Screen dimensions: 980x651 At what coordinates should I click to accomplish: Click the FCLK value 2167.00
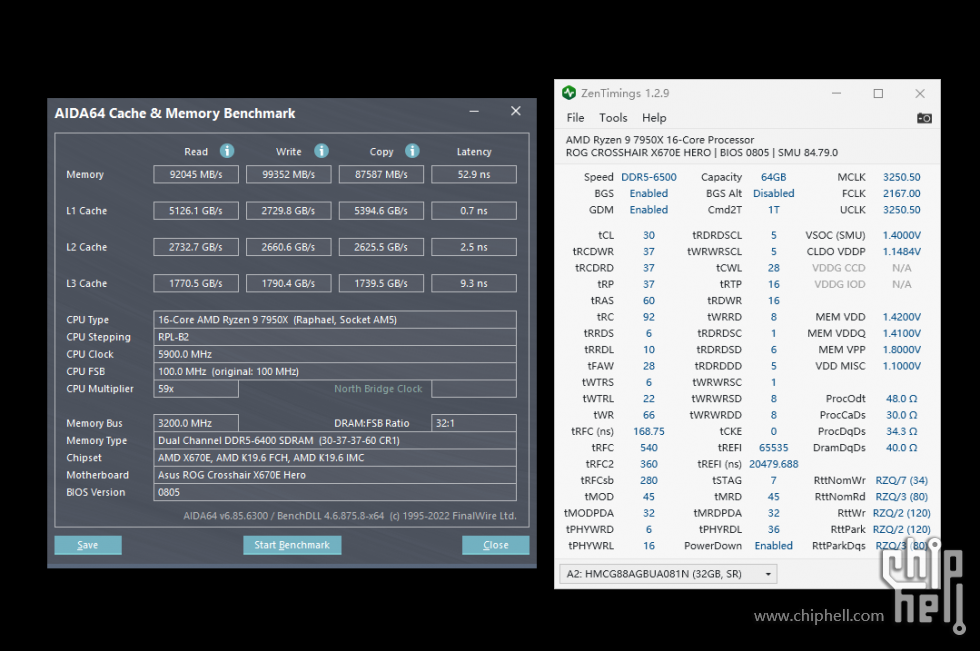[901, 193]
